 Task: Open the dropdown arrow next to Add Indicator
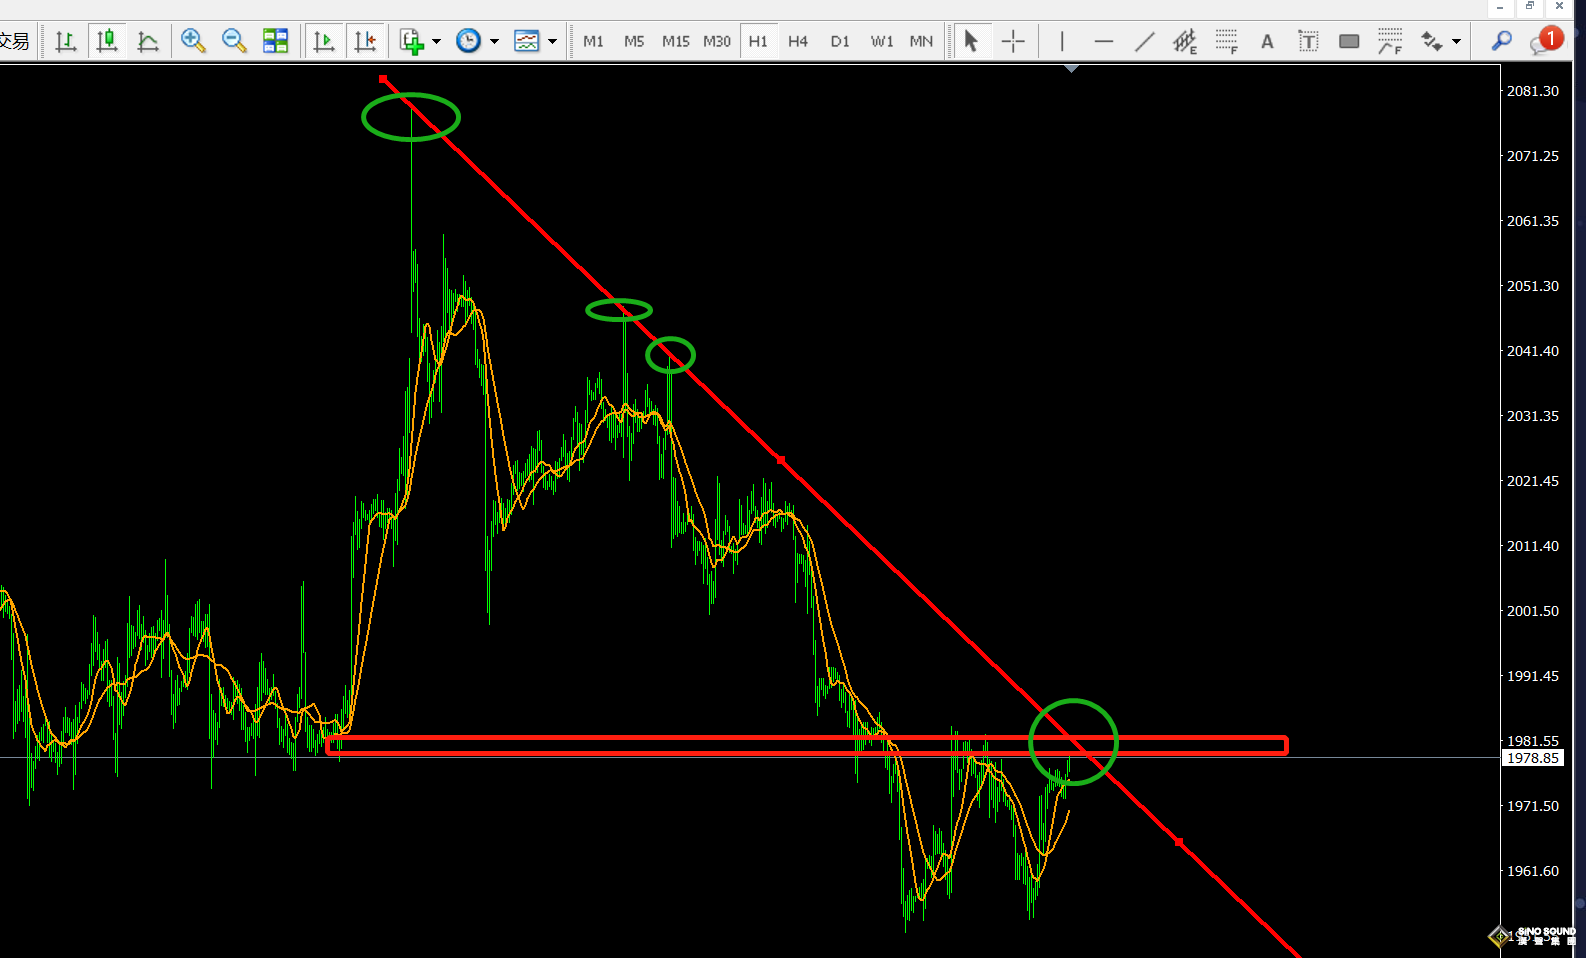[436, 42]
